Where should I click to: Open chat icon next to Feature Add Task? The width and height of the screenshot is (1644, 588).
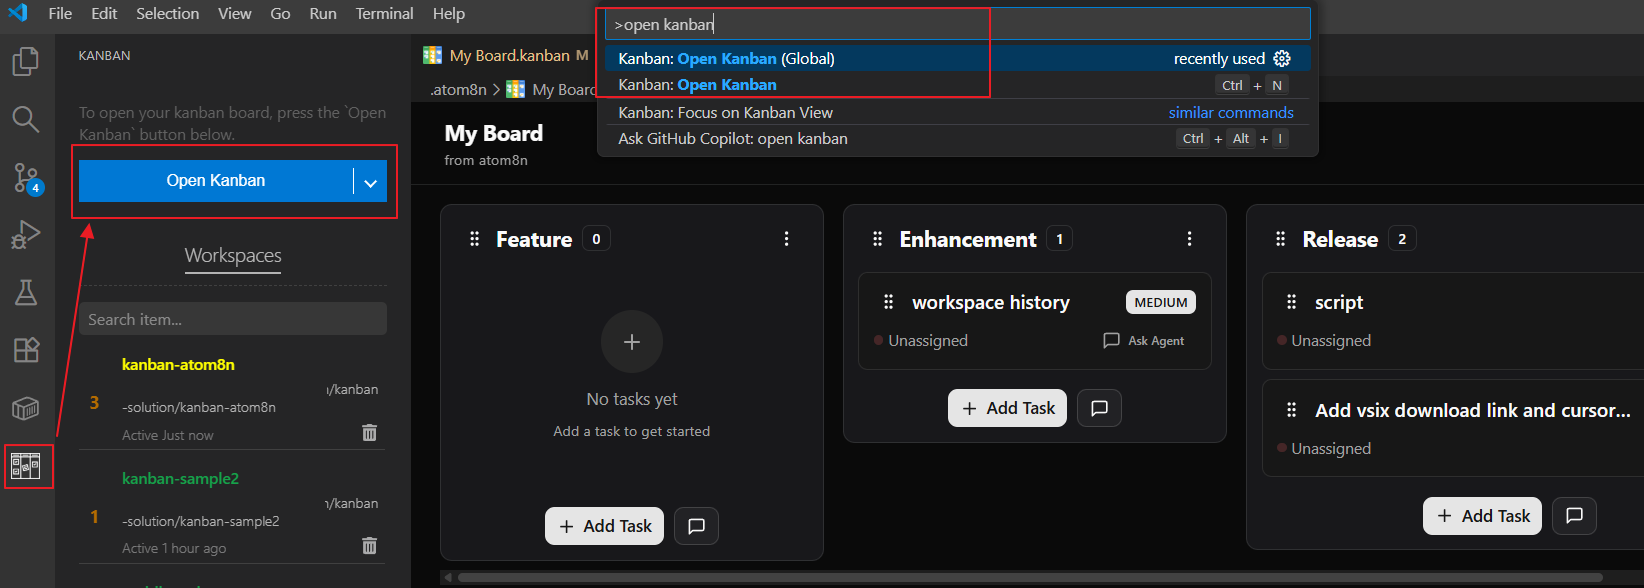point(697,526)
